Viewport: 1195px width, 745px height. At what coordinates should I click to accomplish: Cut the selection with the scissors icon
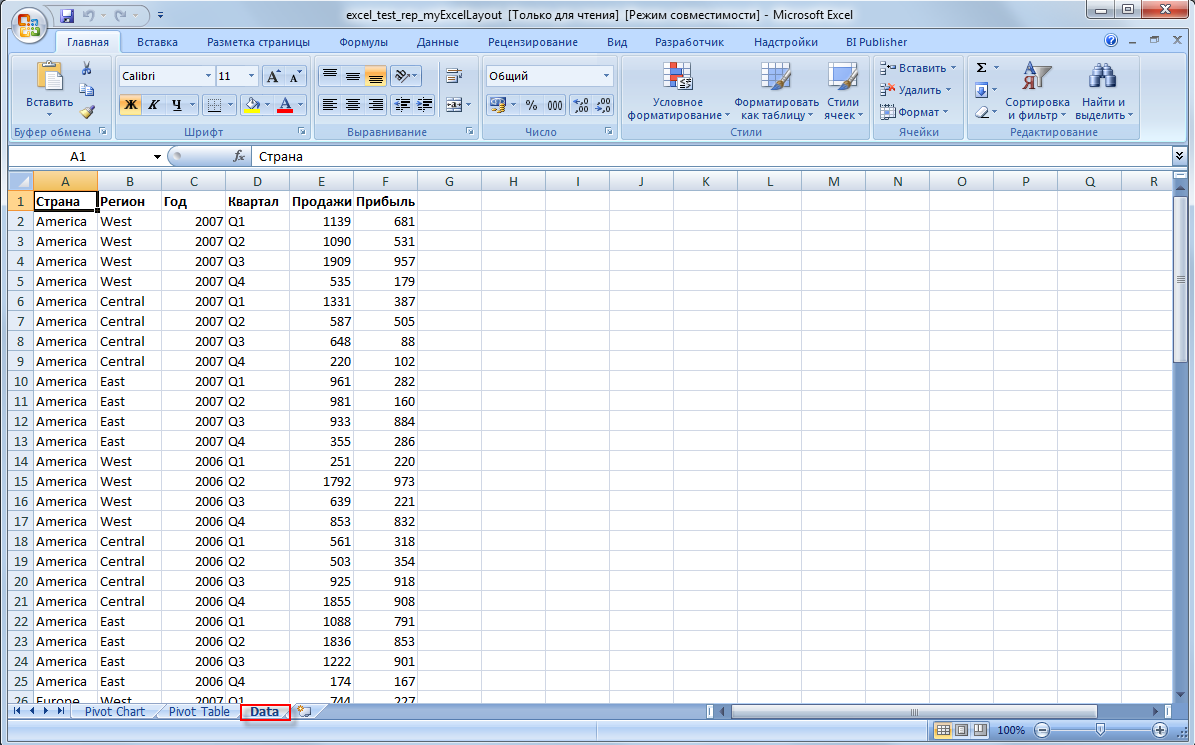(x=87, y=69)
